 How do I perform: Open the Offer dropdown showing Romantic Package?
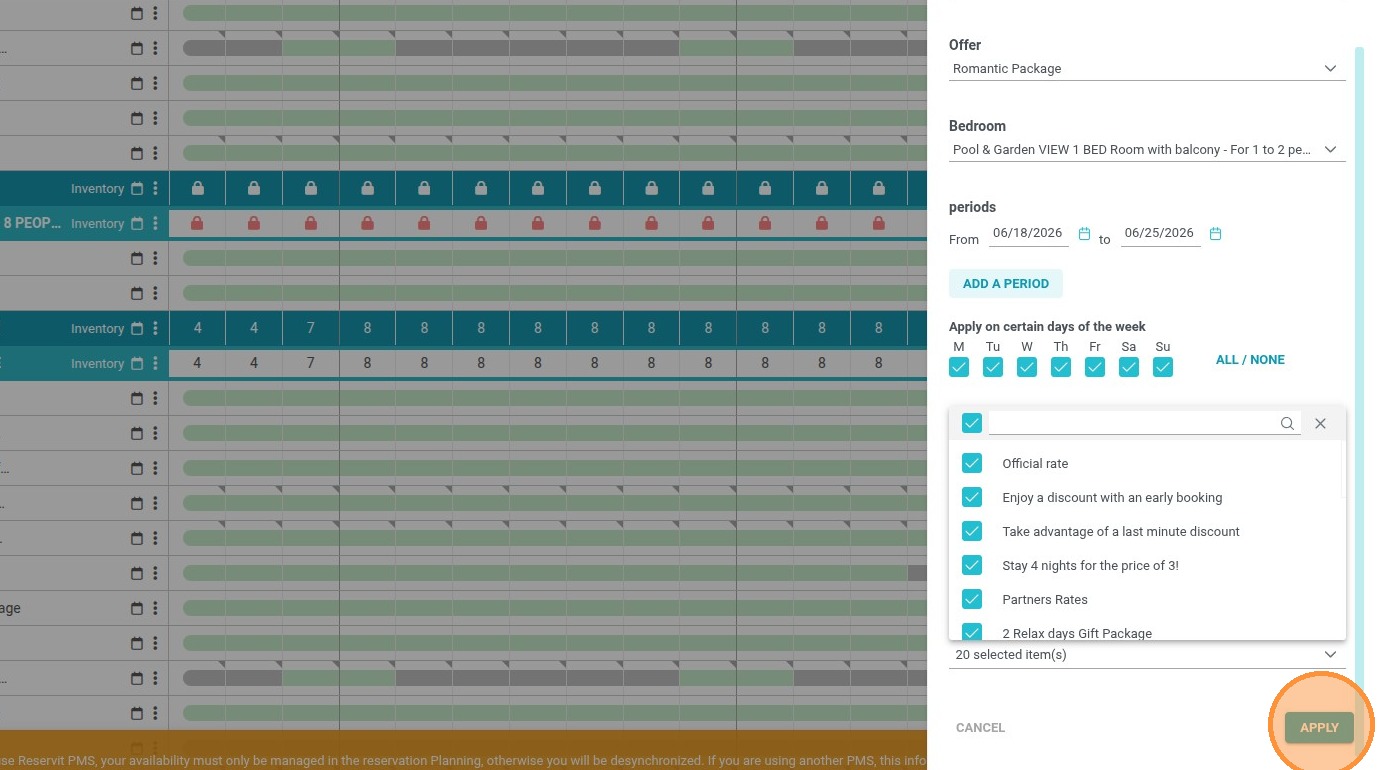point(1147,69)
